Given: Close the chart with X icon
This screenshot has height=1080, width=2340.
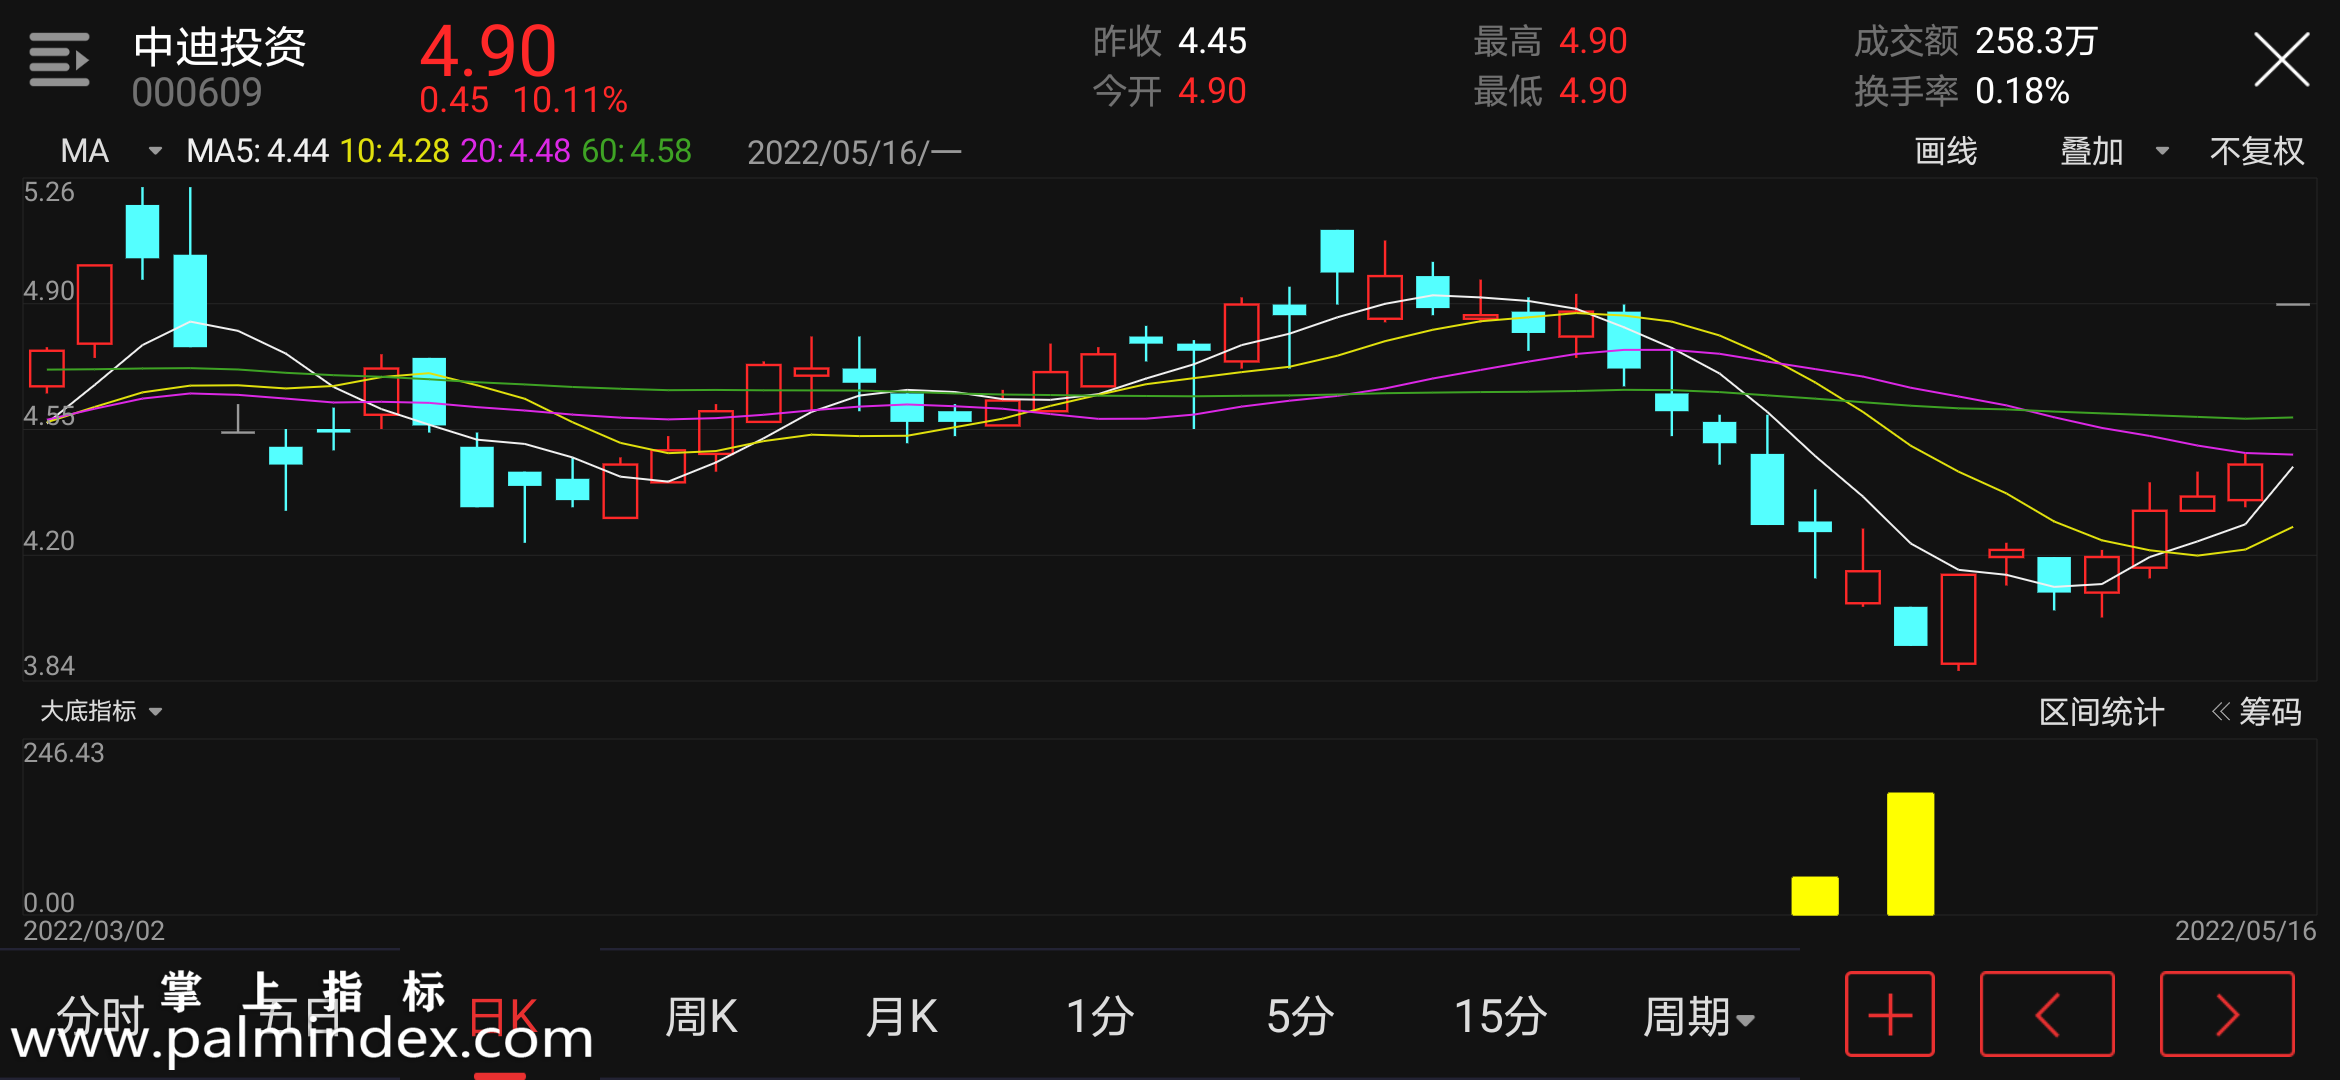Looking at the screenshot, I should [x=2281, y=60].
